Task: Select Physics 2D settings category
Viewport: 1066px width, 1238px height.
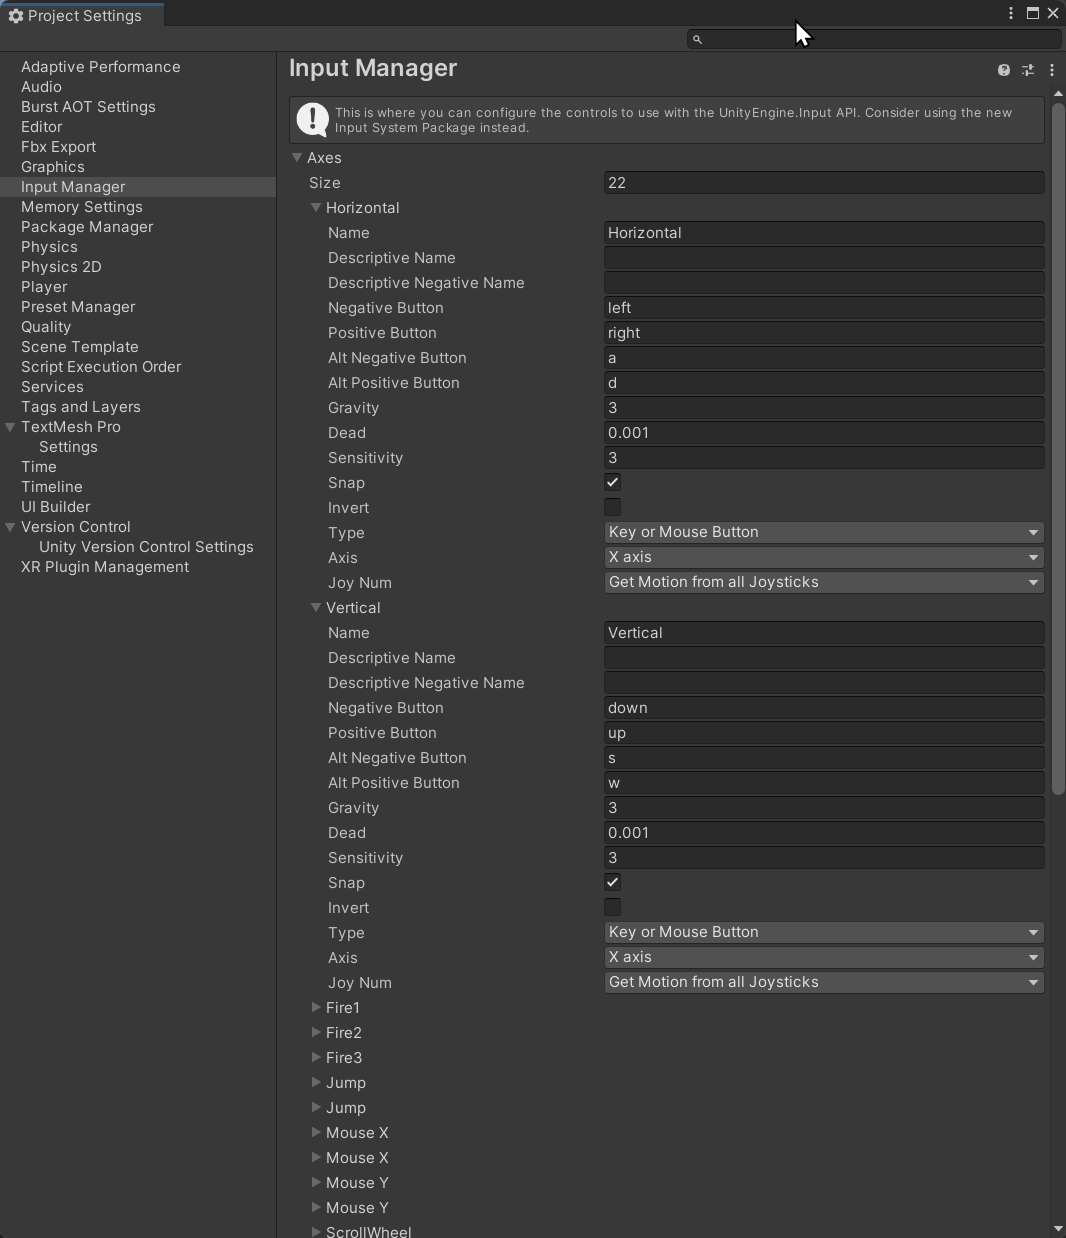Action: [x=61, y=267]
